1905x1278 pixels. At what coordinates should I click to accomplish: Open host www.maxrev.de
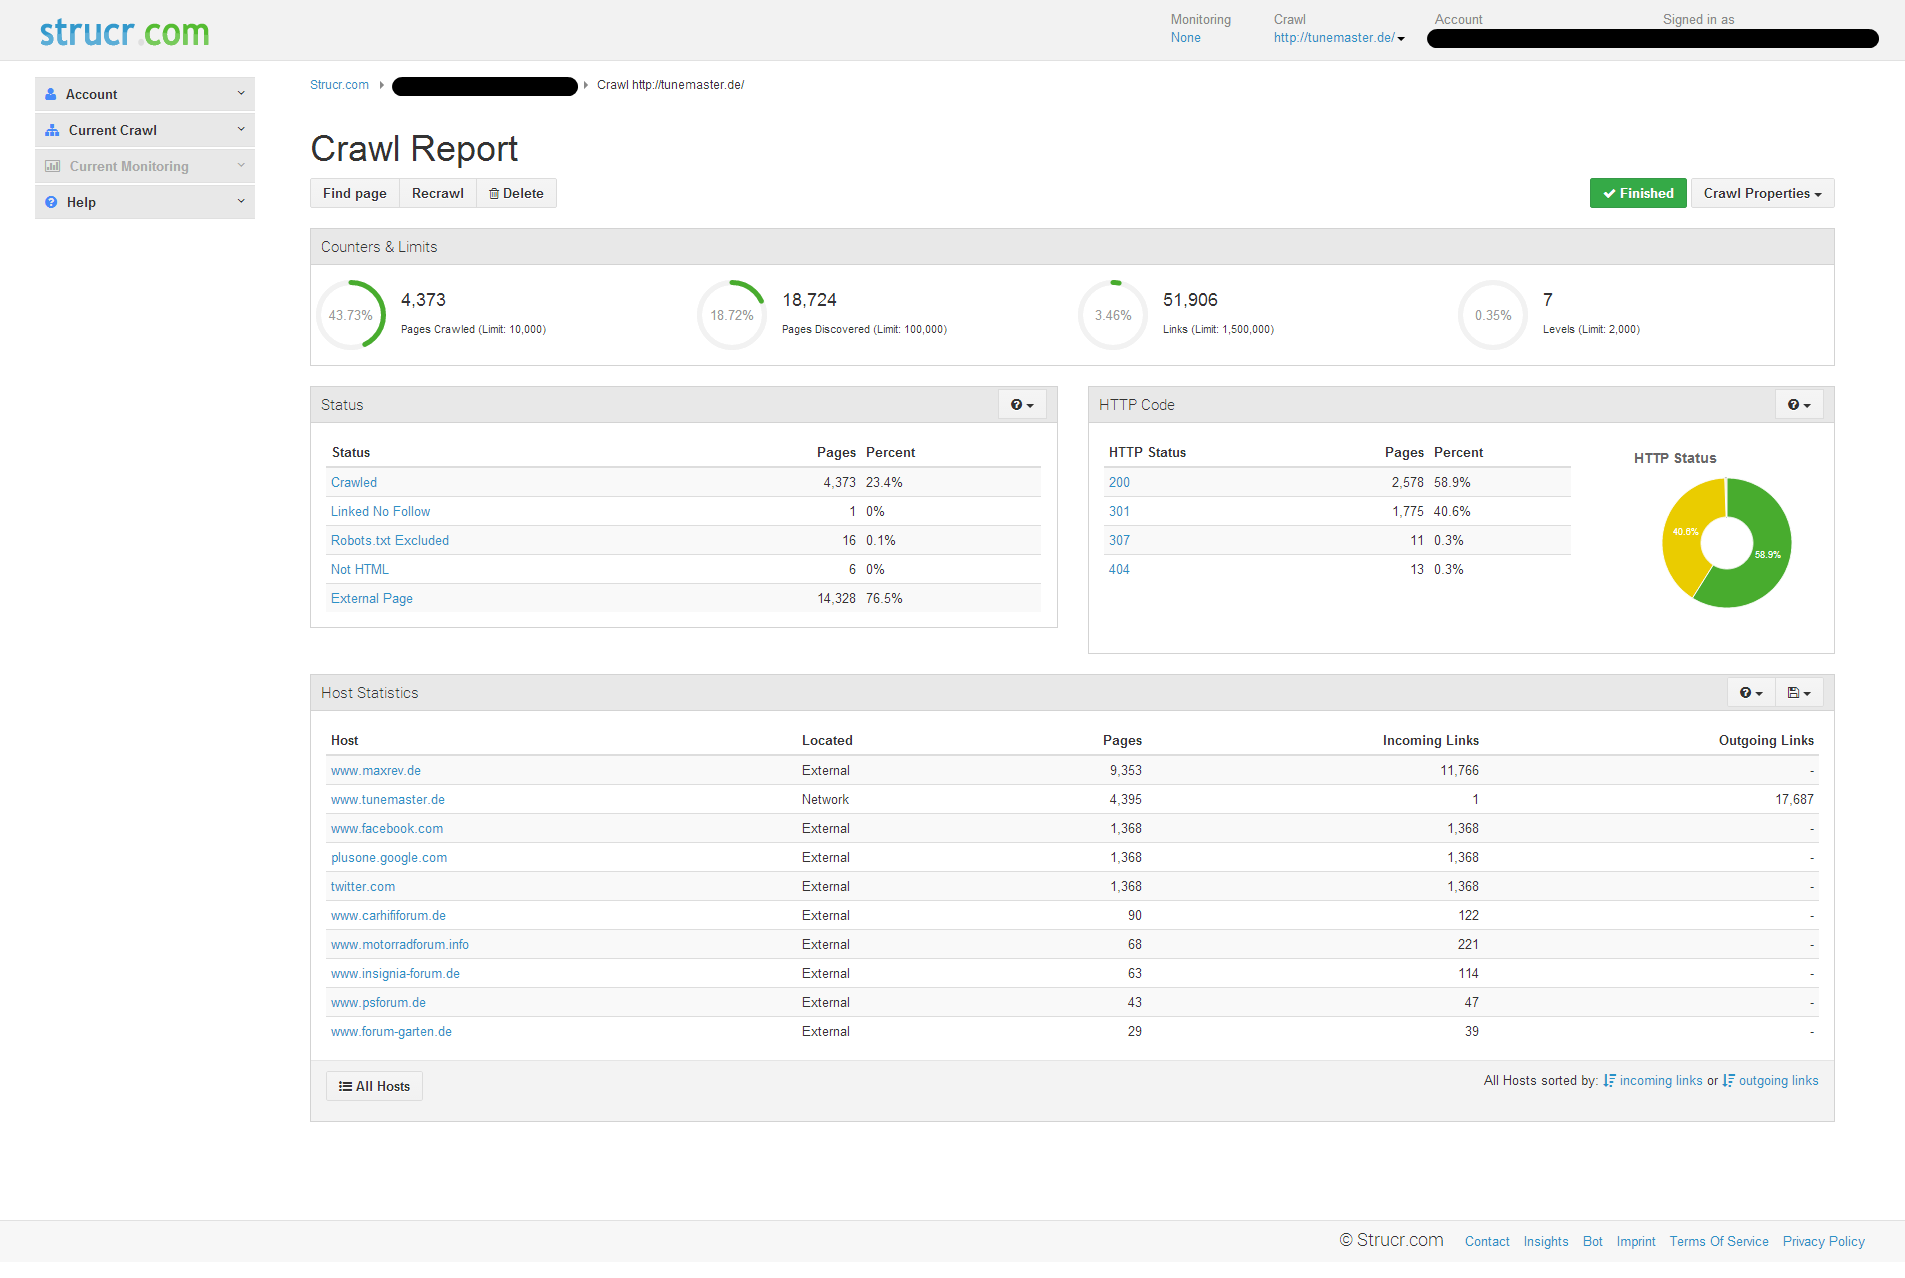(x=376, y=770)
